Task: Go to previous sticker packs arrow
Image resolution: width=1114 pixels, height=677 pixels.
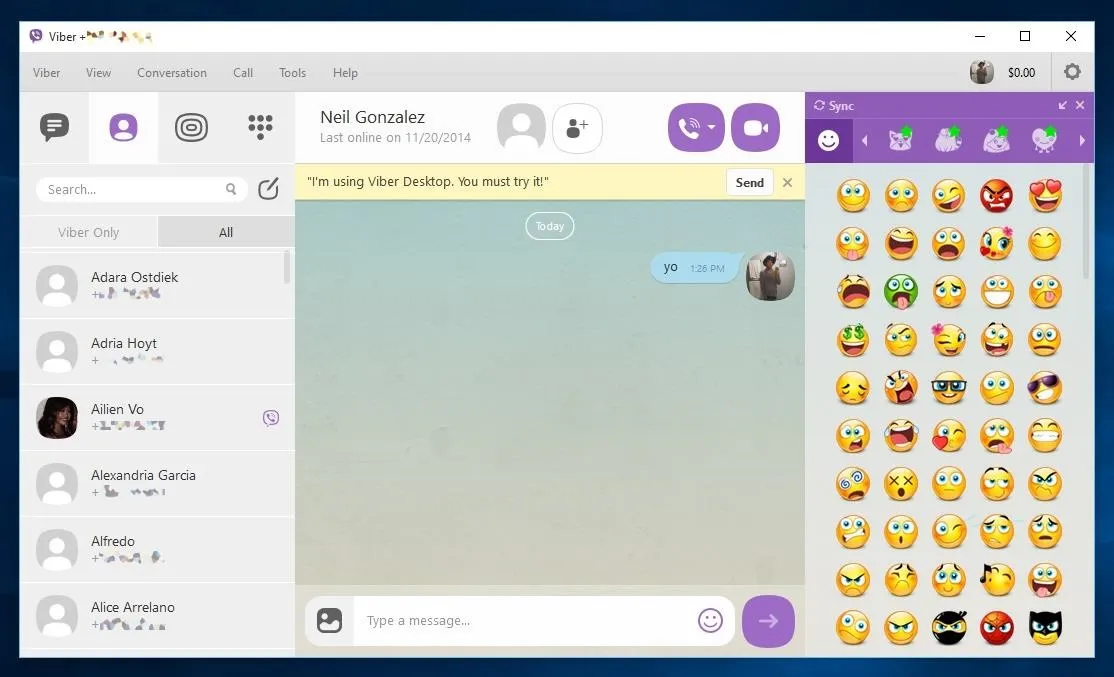Action: click(x=865, y=141)
